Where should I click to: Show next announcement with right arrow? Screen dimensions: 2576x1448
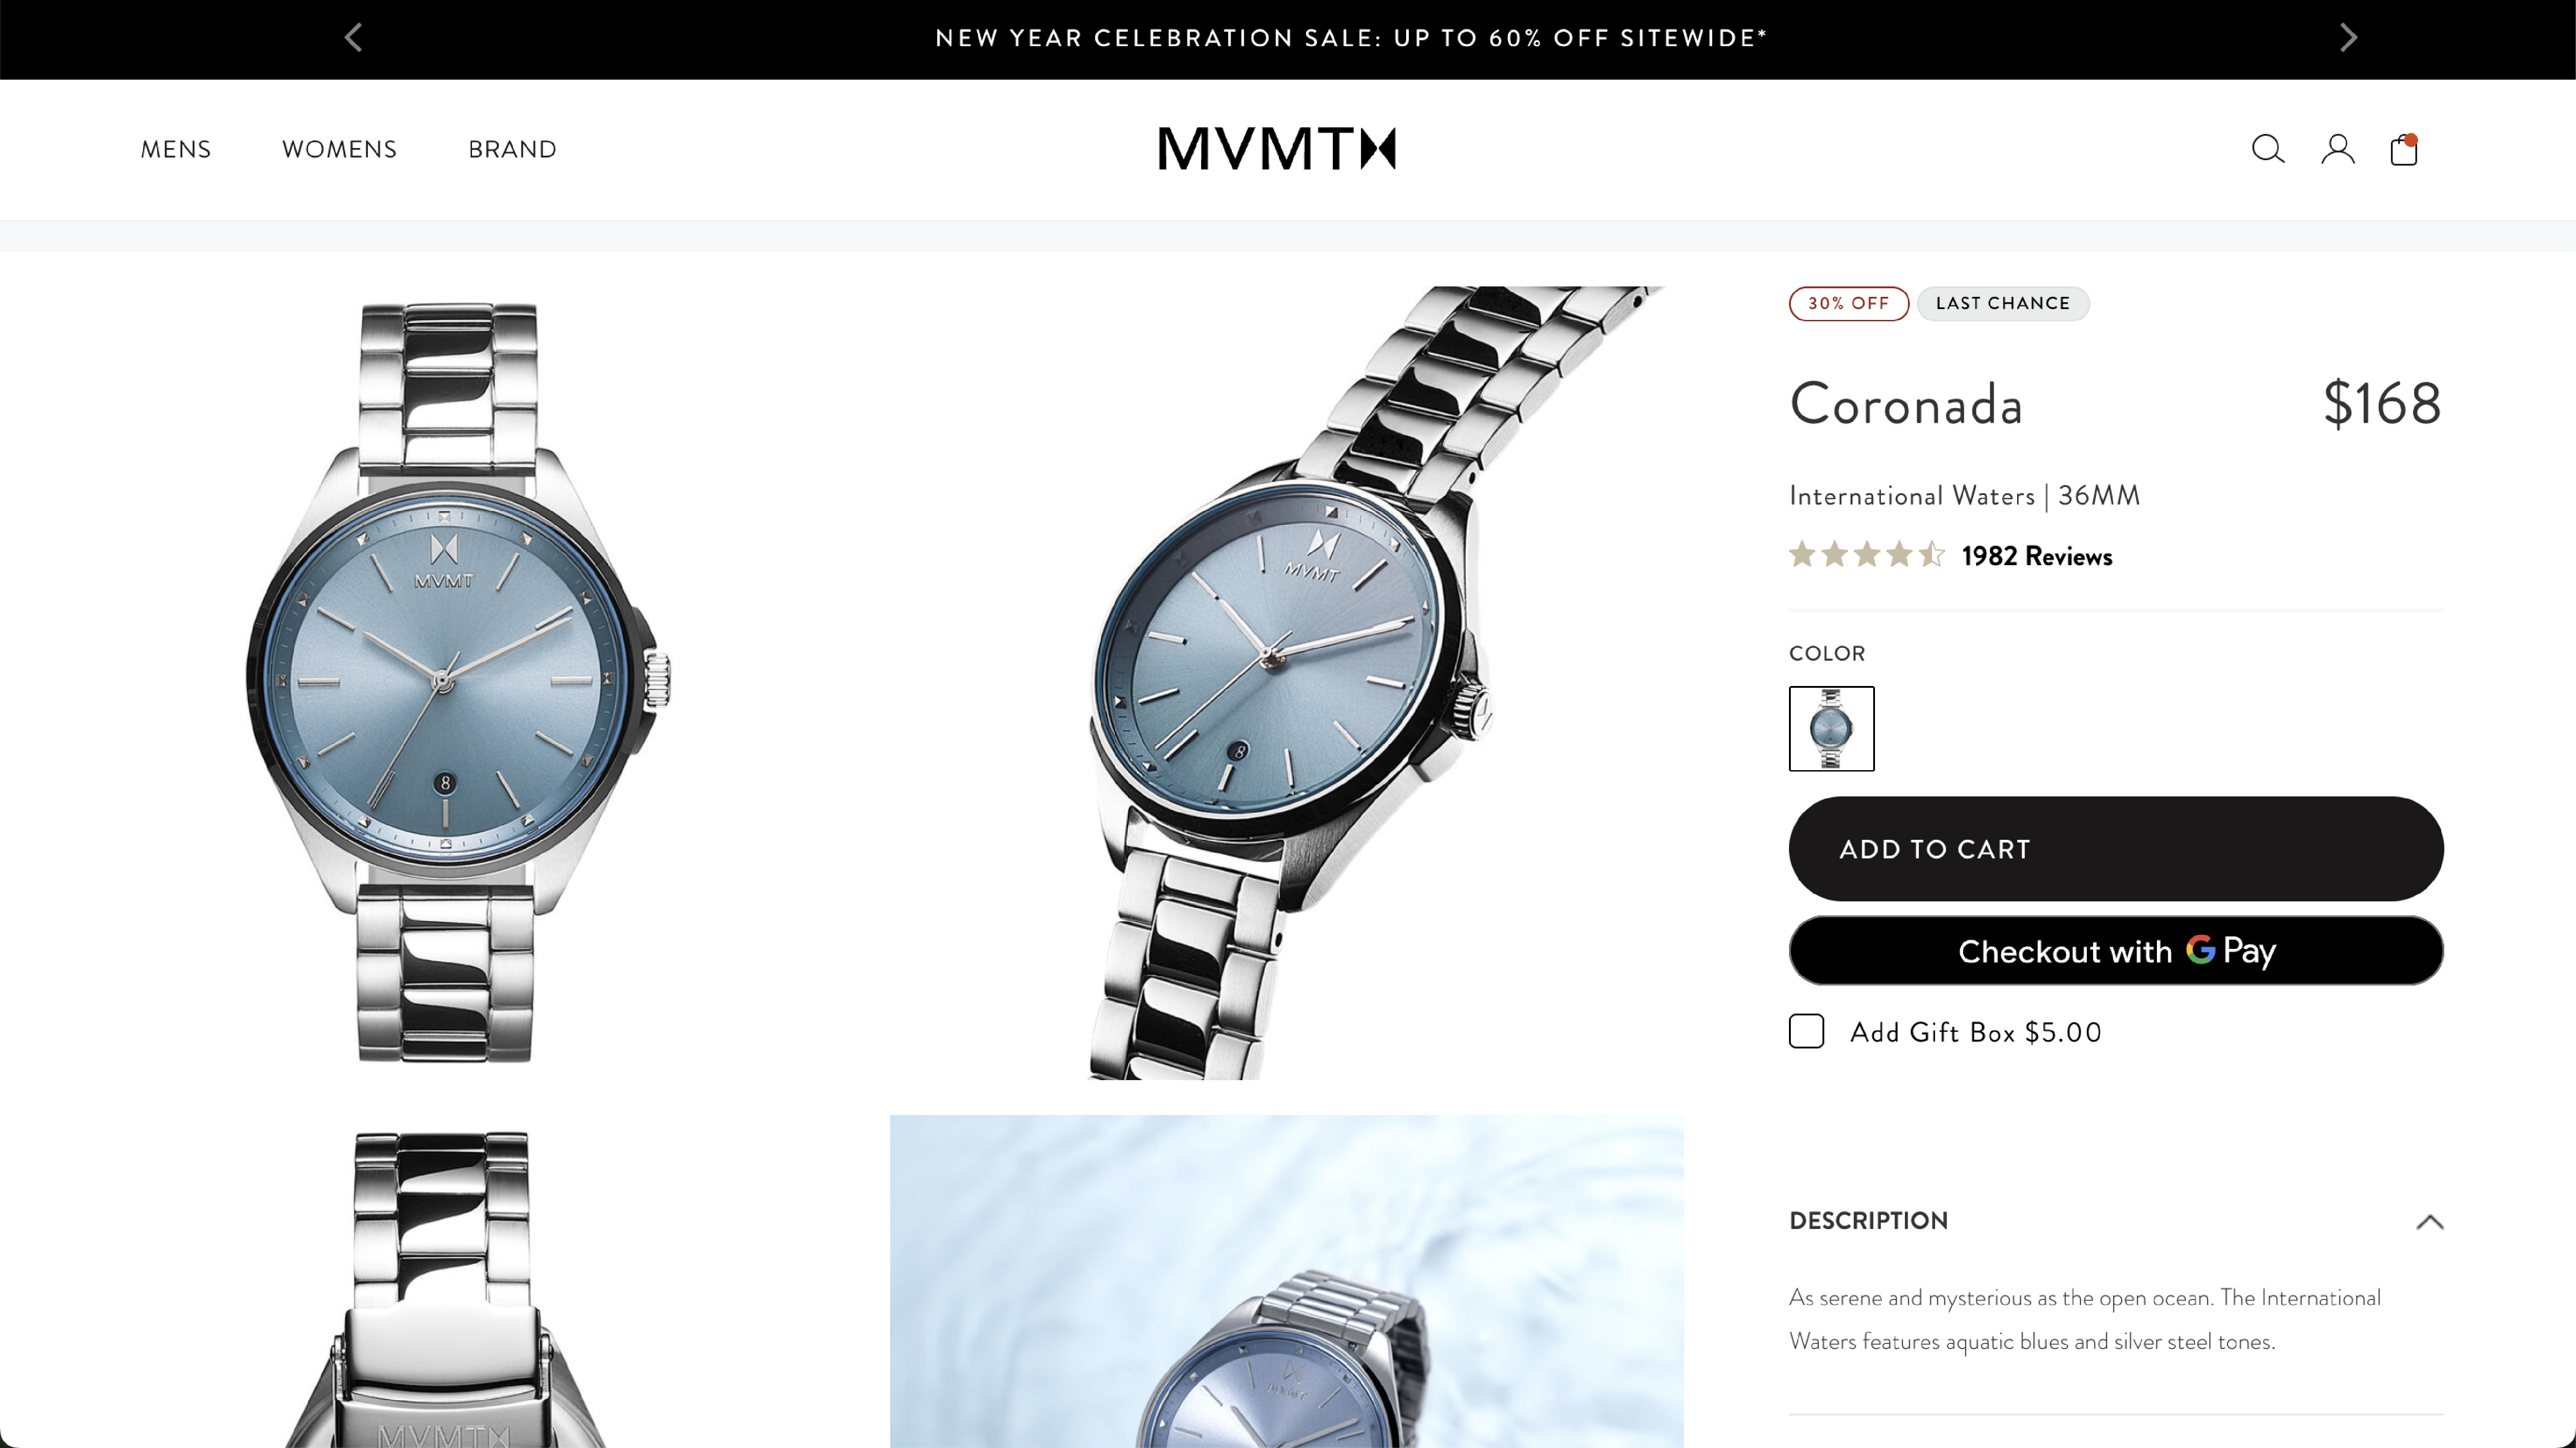click(x=2348, y=38)
